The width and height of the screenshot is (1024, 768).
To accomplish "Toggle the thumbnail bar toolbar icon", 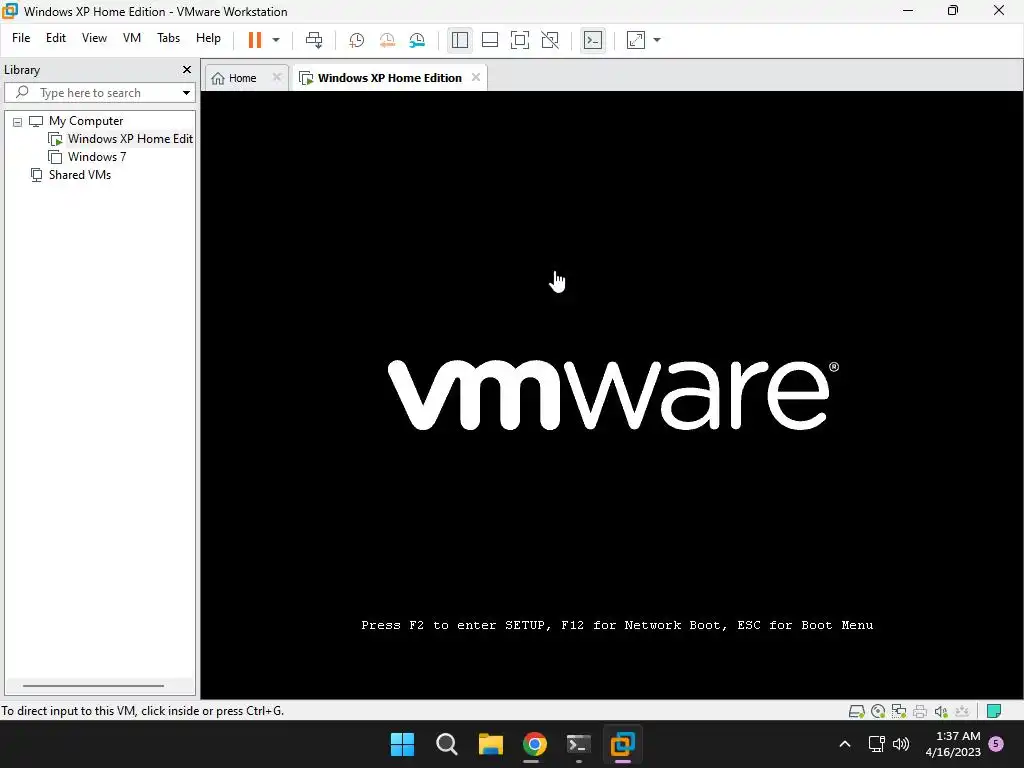I will coord(490,40).
